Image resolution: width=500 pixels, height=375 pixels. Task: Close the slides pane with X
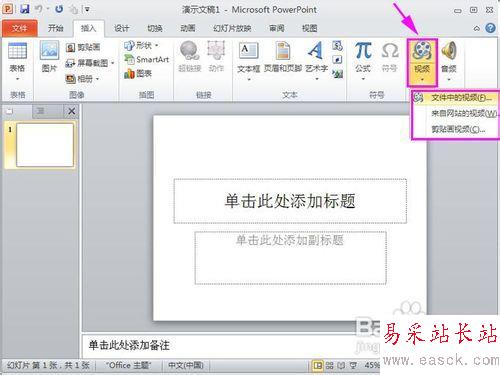(x=71, y=111)
